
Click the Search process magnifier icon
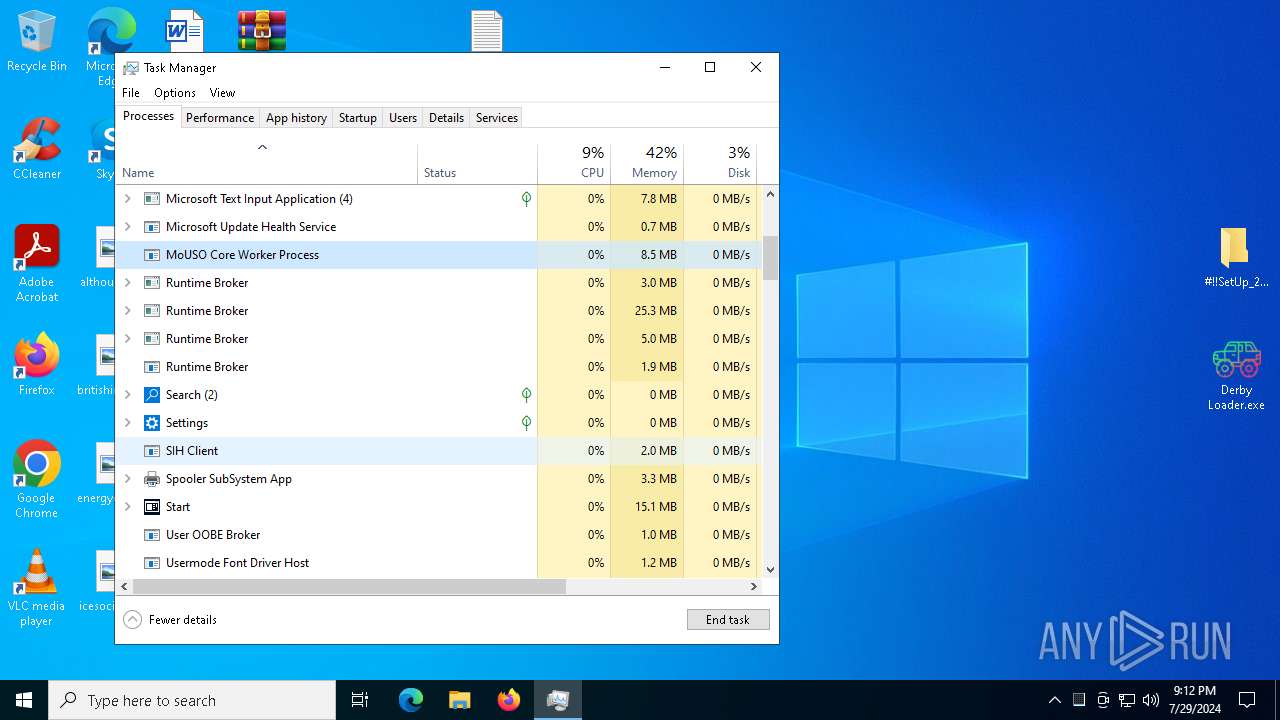coord(152,395)
